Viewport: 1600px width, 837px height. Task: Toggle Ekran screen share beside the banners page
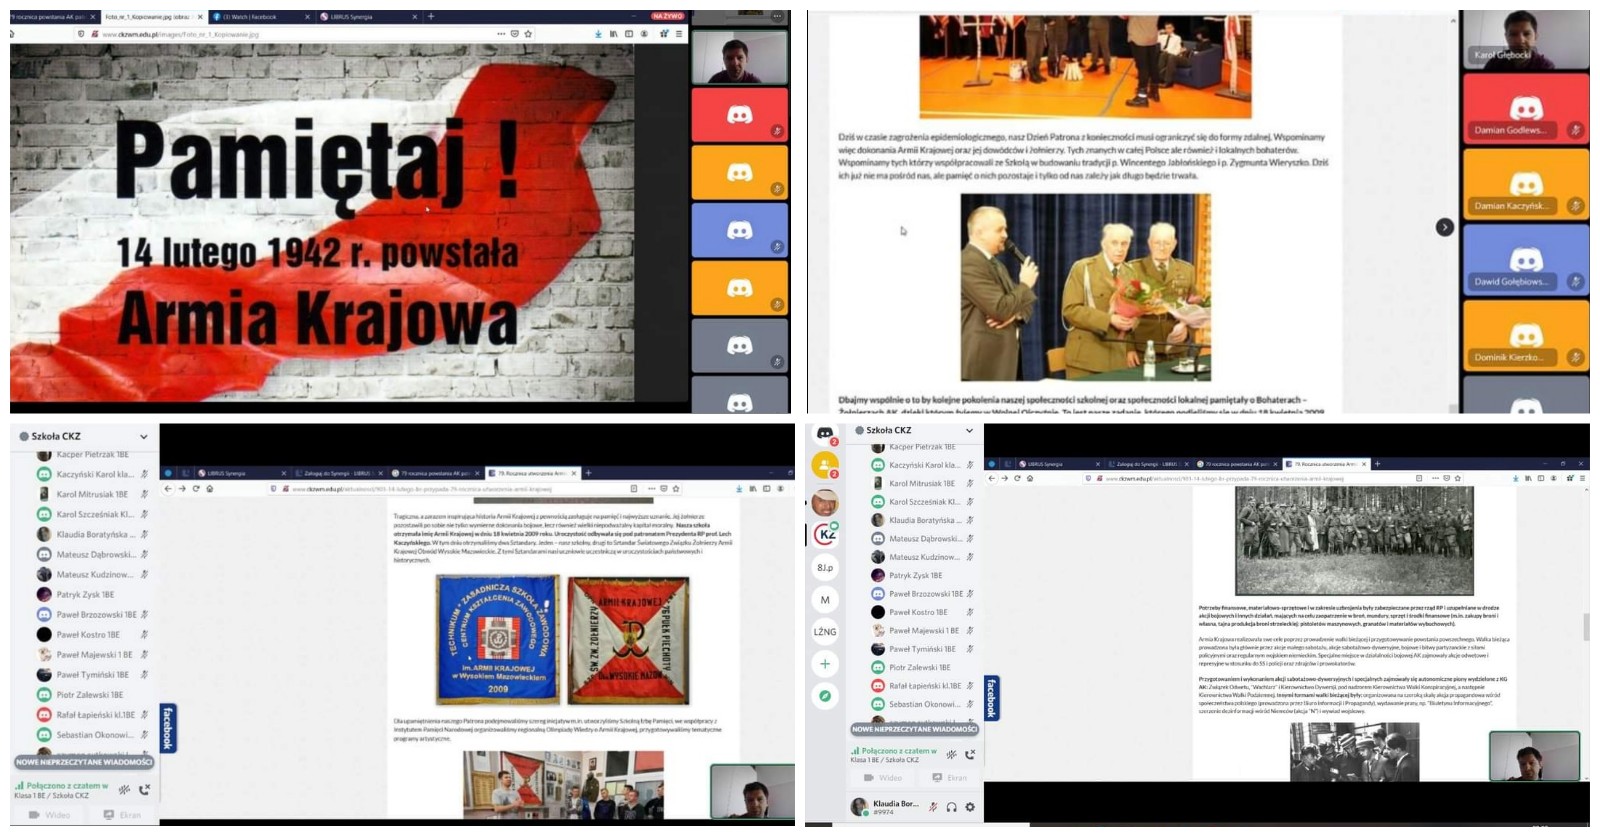tap(124, 815)
